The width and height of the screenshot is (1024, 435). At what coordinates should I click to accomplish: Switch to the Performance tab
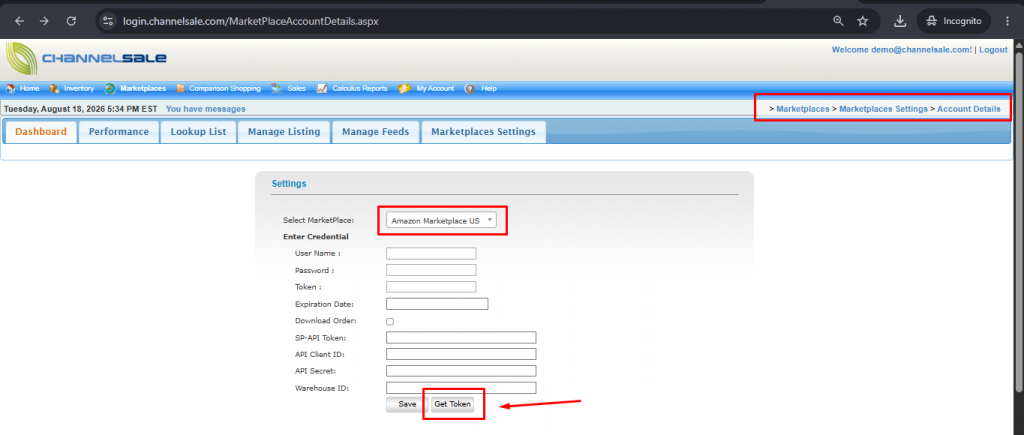point(119,132)
